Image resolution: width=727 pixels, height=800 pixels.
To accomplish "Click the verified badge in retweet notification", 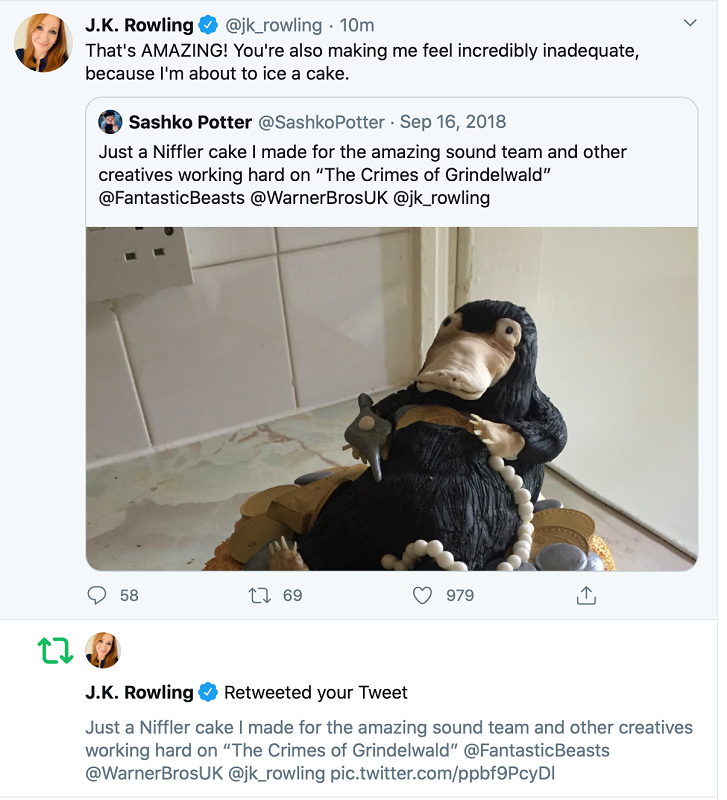I will point(208,692).
